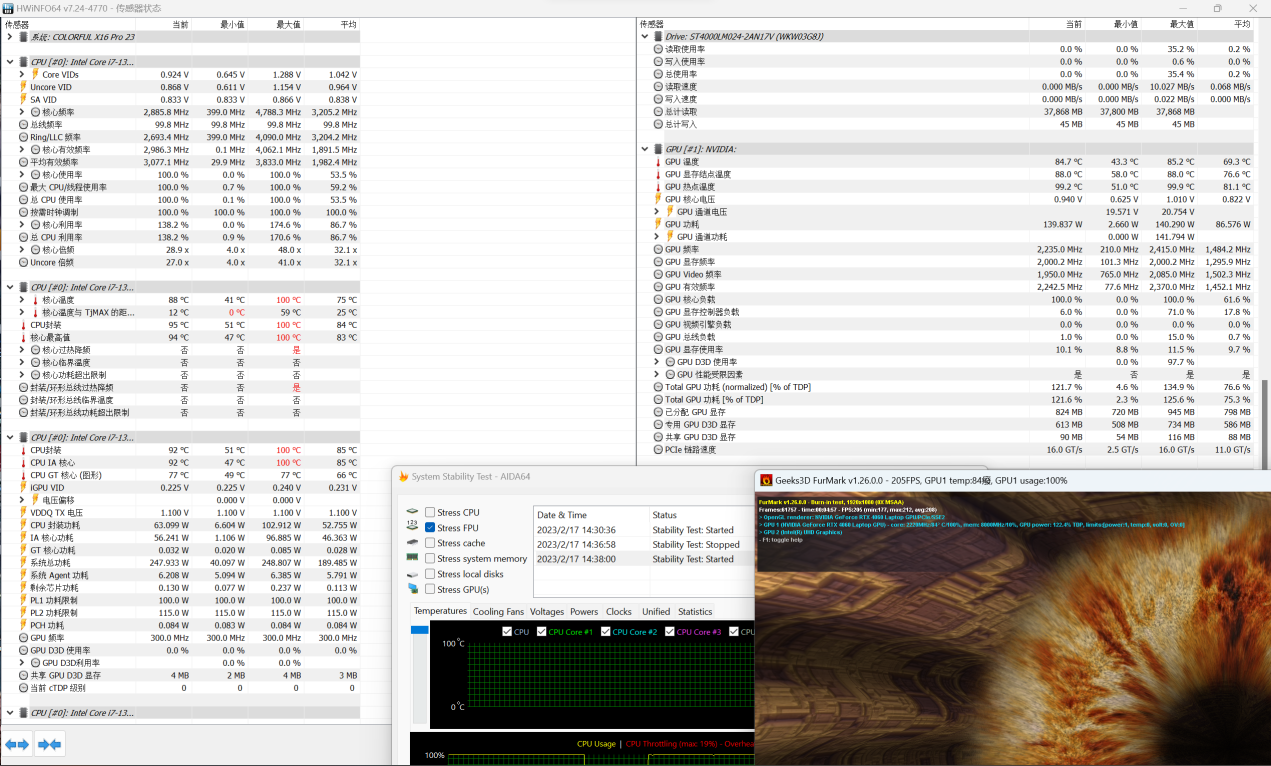Click the thermometer icon beside GPU 温度
The image size is (1271, 766).
point(657,162)
